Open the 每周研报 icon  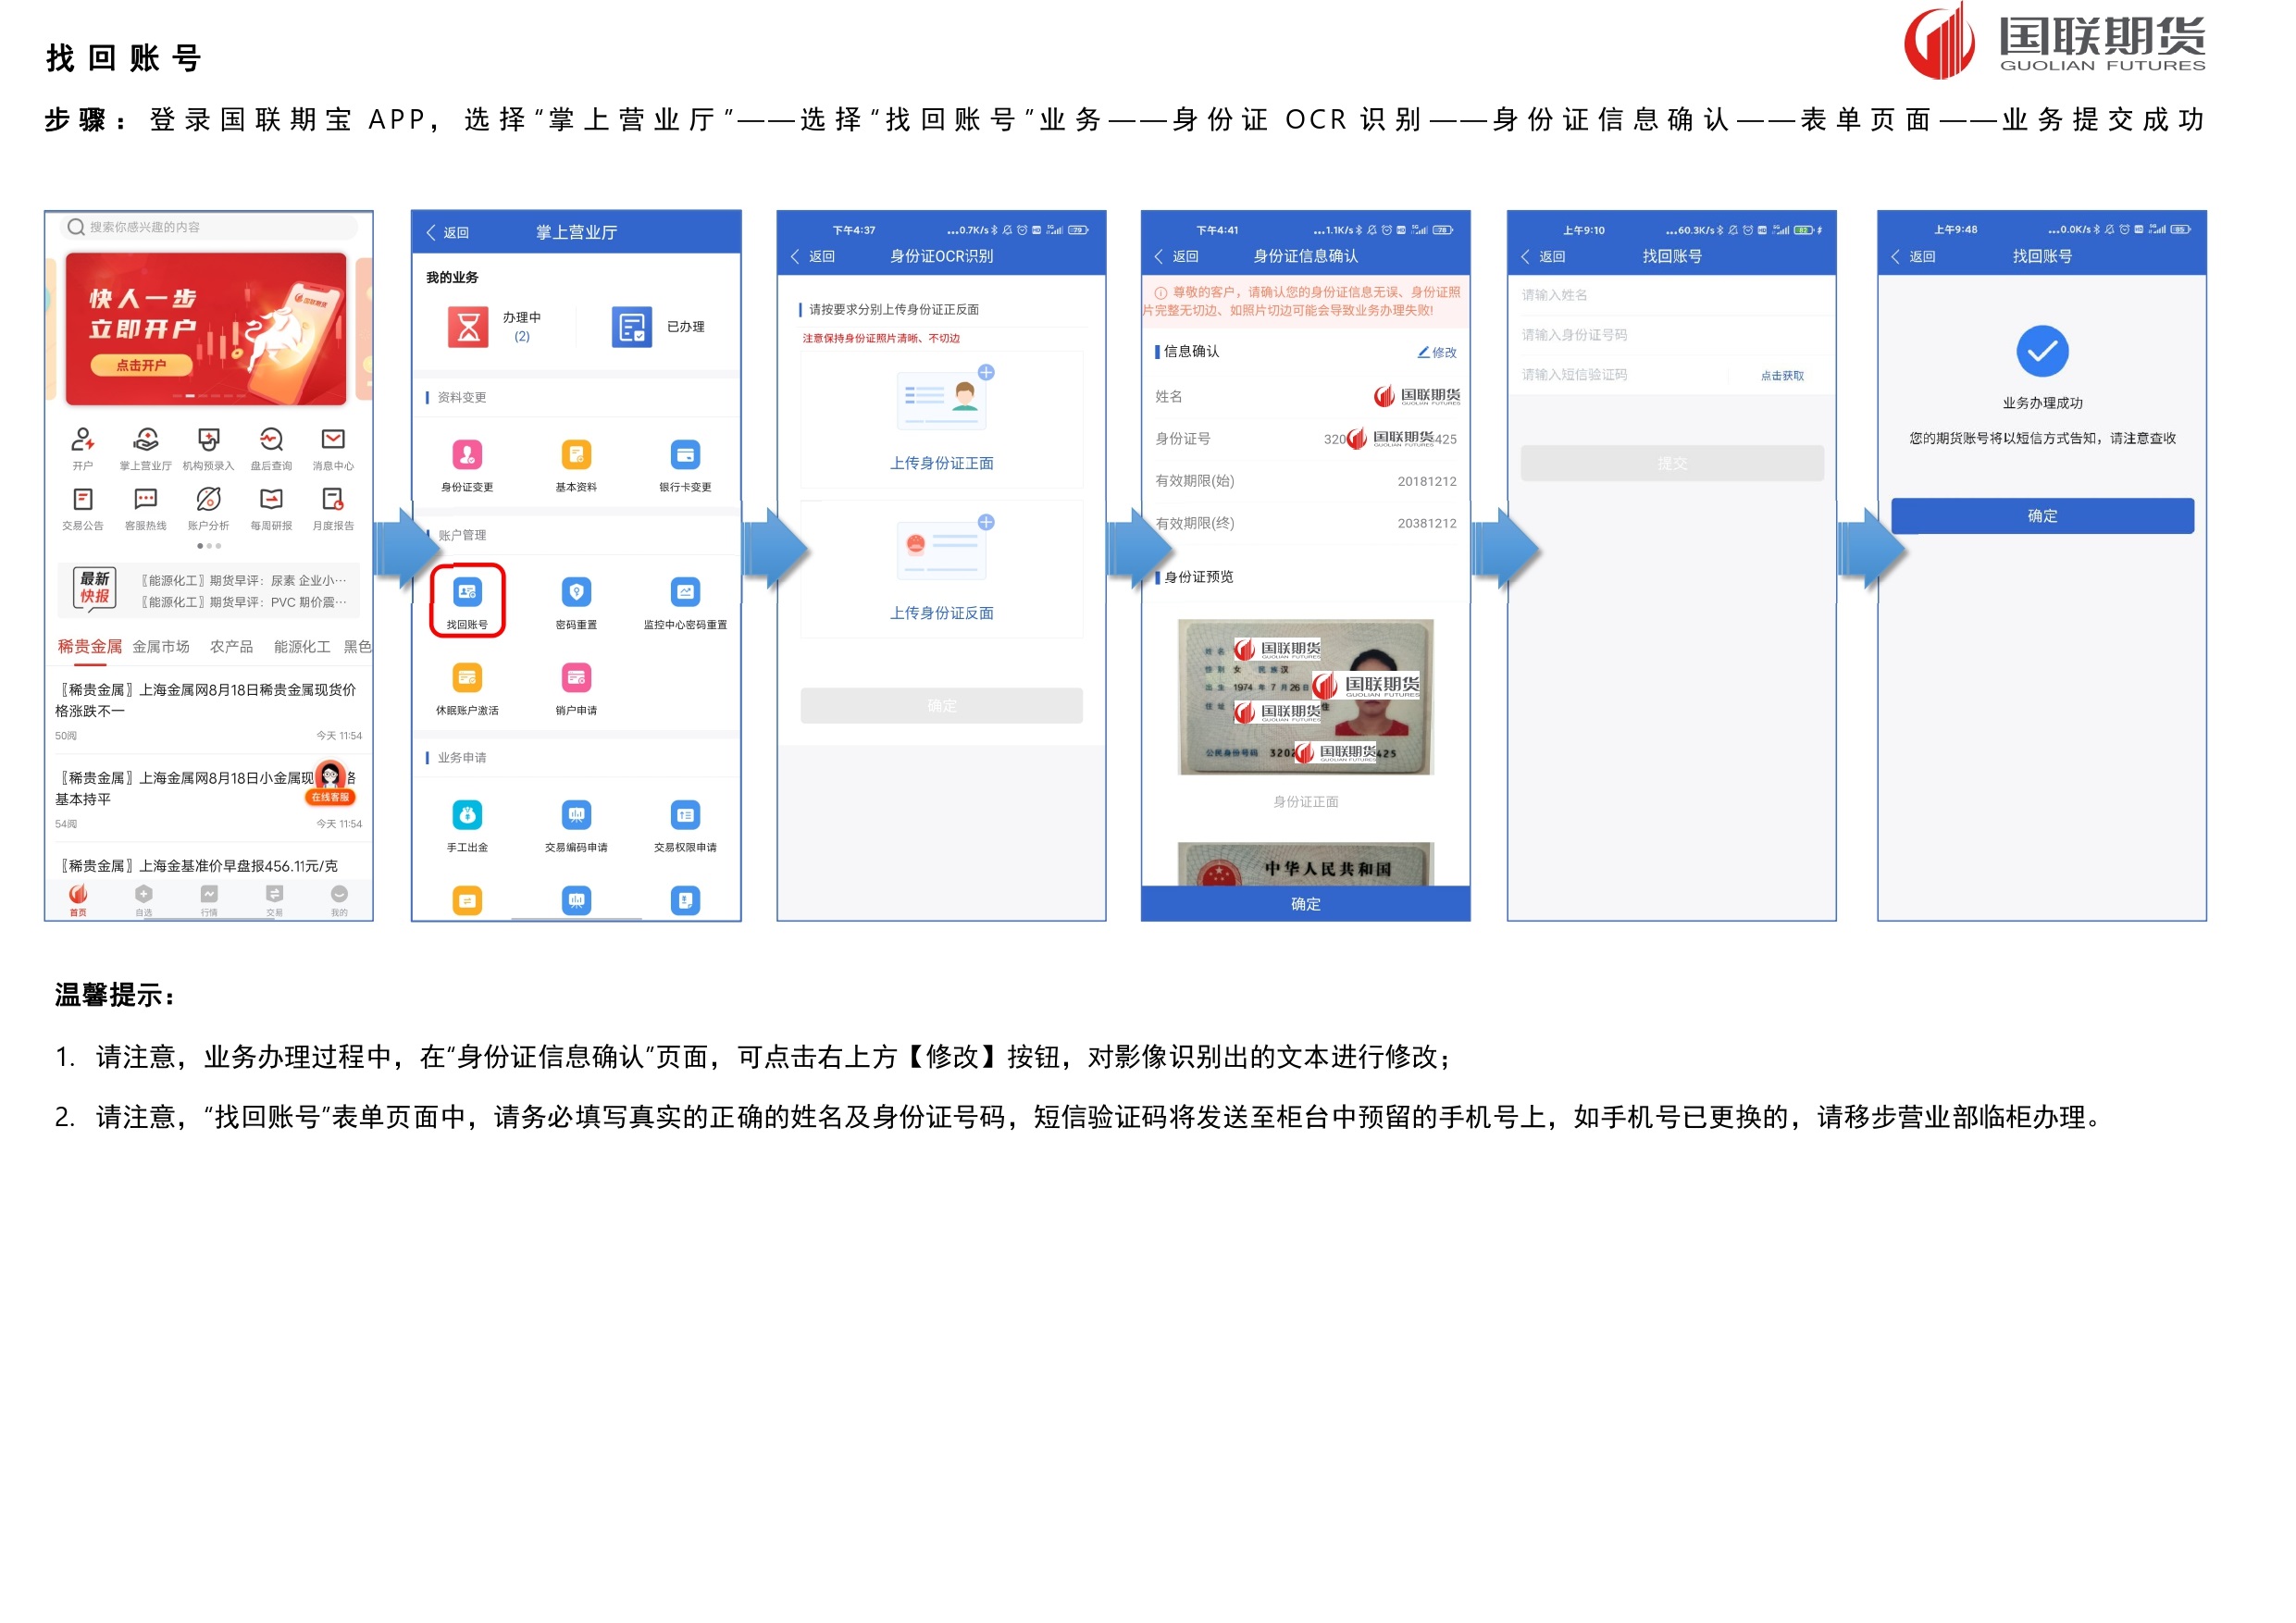click(271, 500)
